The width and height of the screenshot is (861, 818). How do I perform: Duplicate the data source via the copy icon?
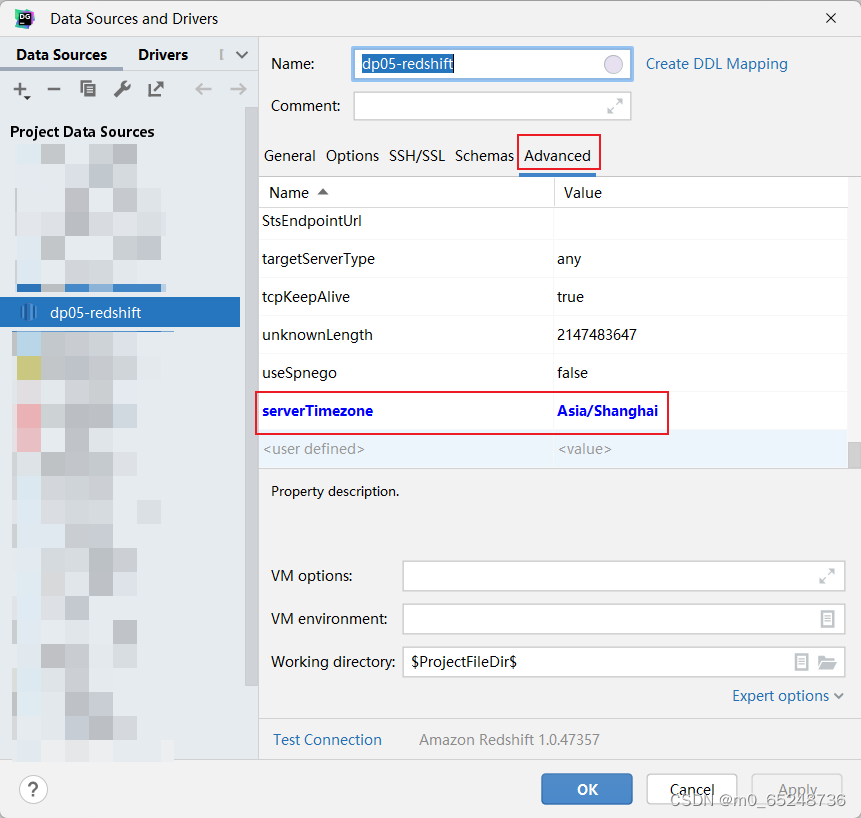(88, 89)
